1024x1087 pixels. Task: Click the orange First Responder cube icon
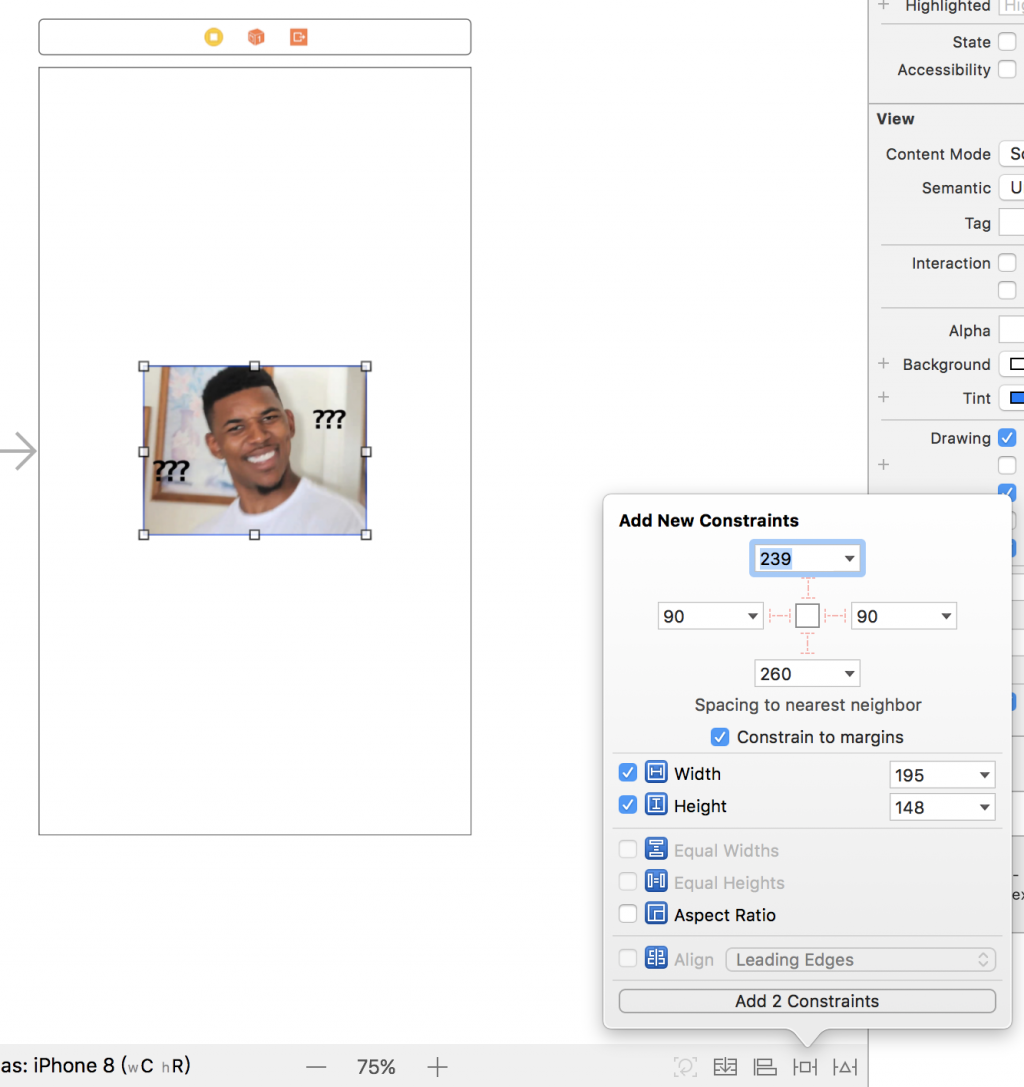[256, 37]
